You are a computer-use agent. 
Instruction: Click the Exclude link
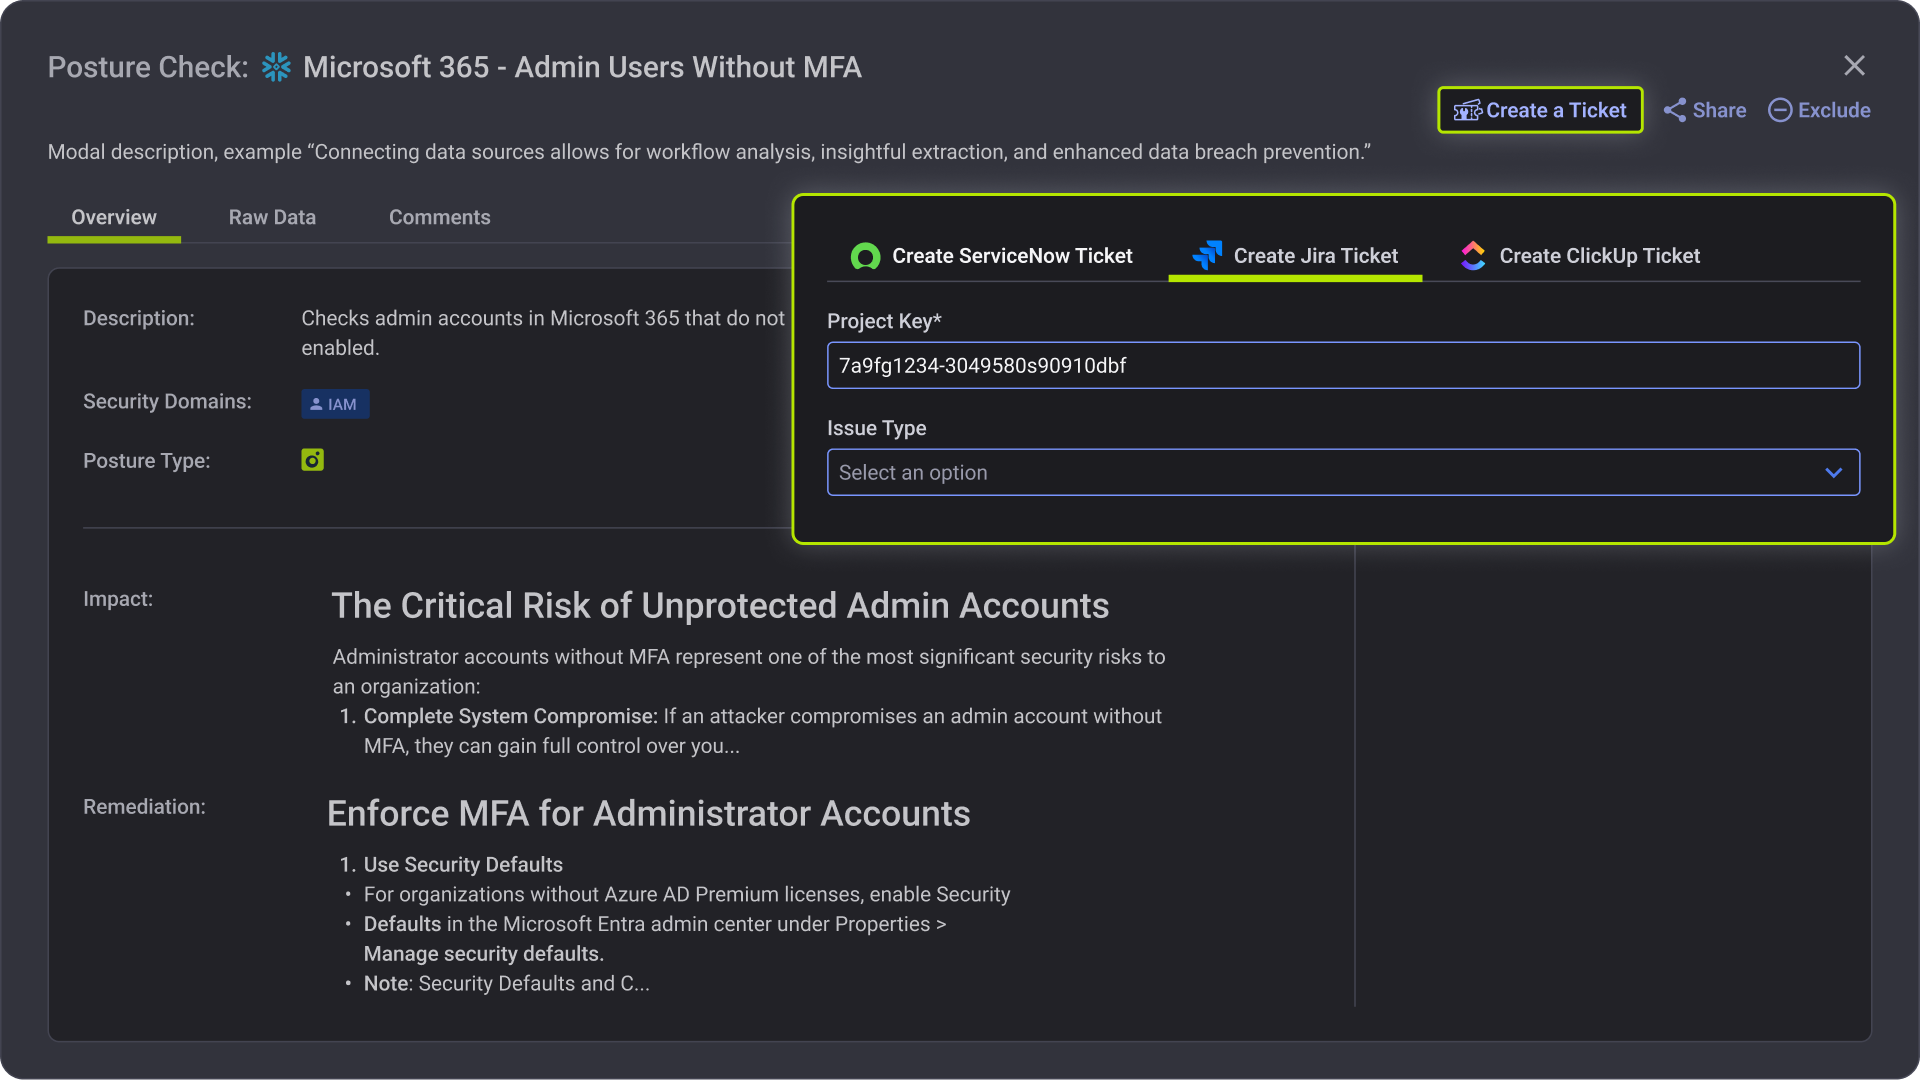(x=1819, y=110)
